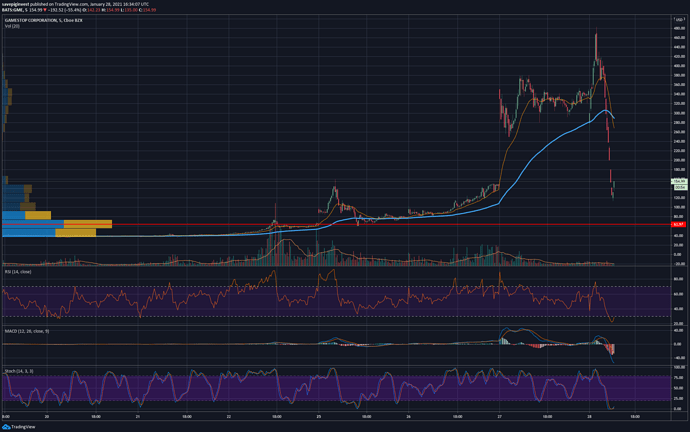Click the published on TradingView.com header text

(59, 4)
